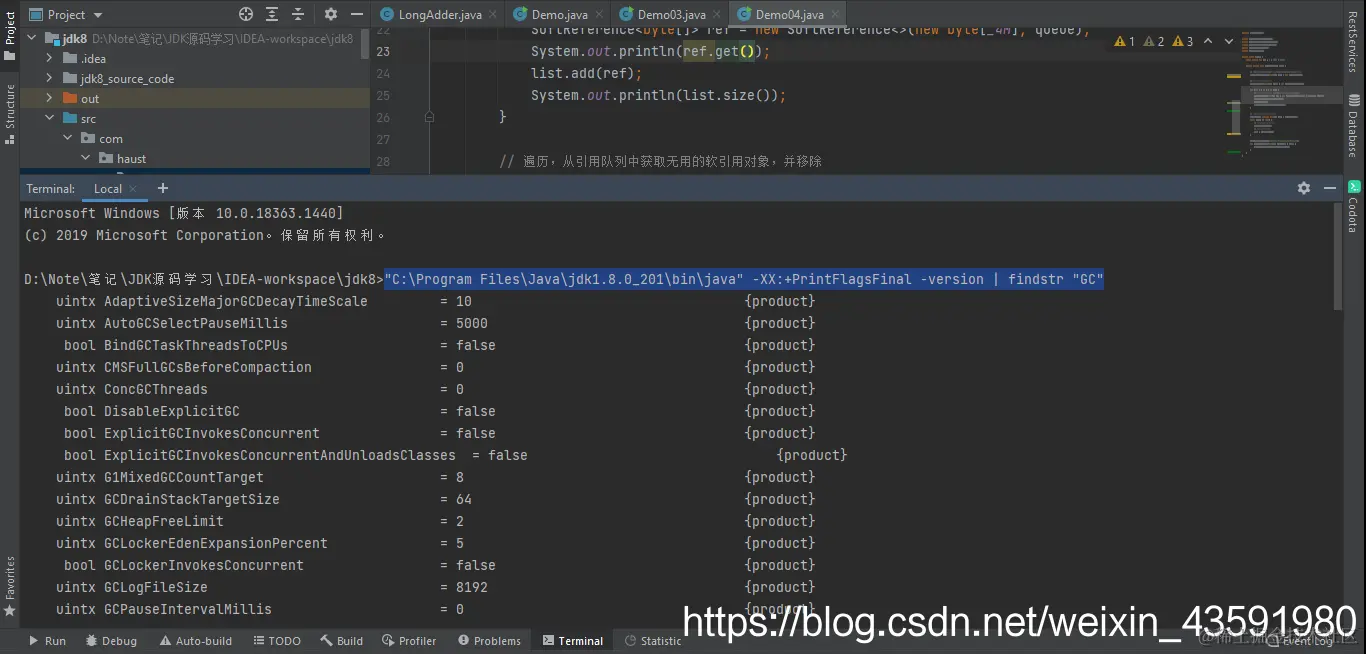Open the Auto-build tool window
This screenshot has height=654, width=1366.
pos(195,641)
